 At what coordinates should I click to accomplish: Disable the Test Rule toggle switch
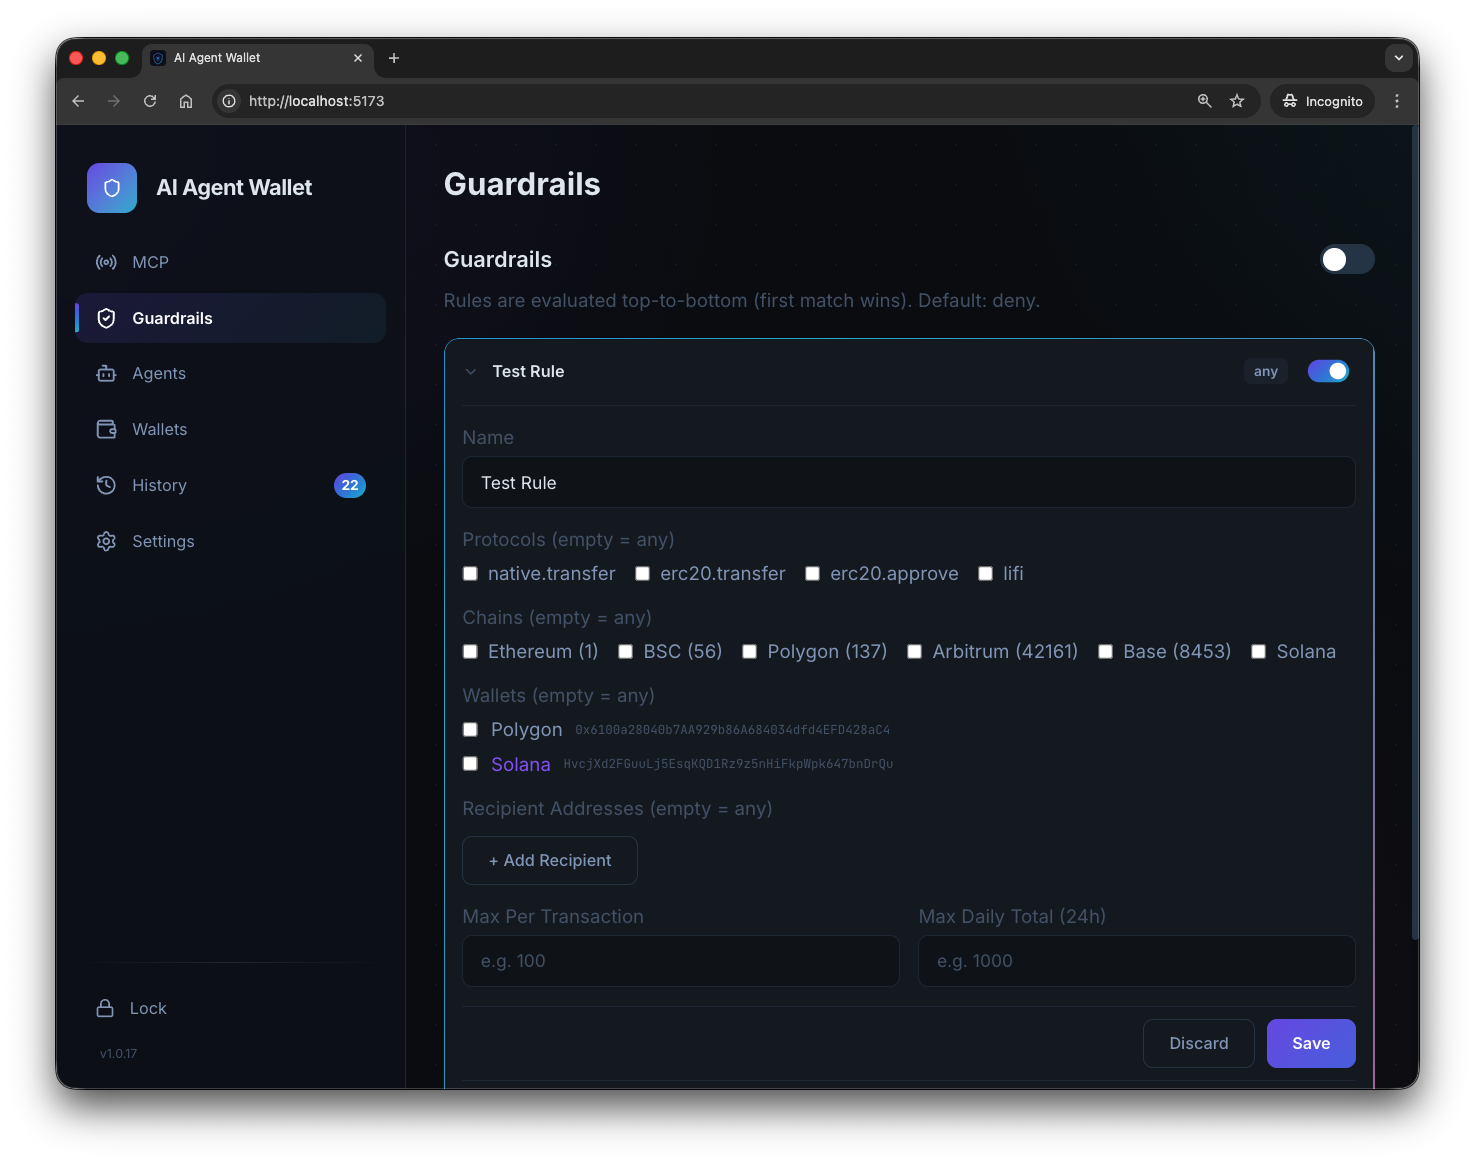pos(1328,371)
